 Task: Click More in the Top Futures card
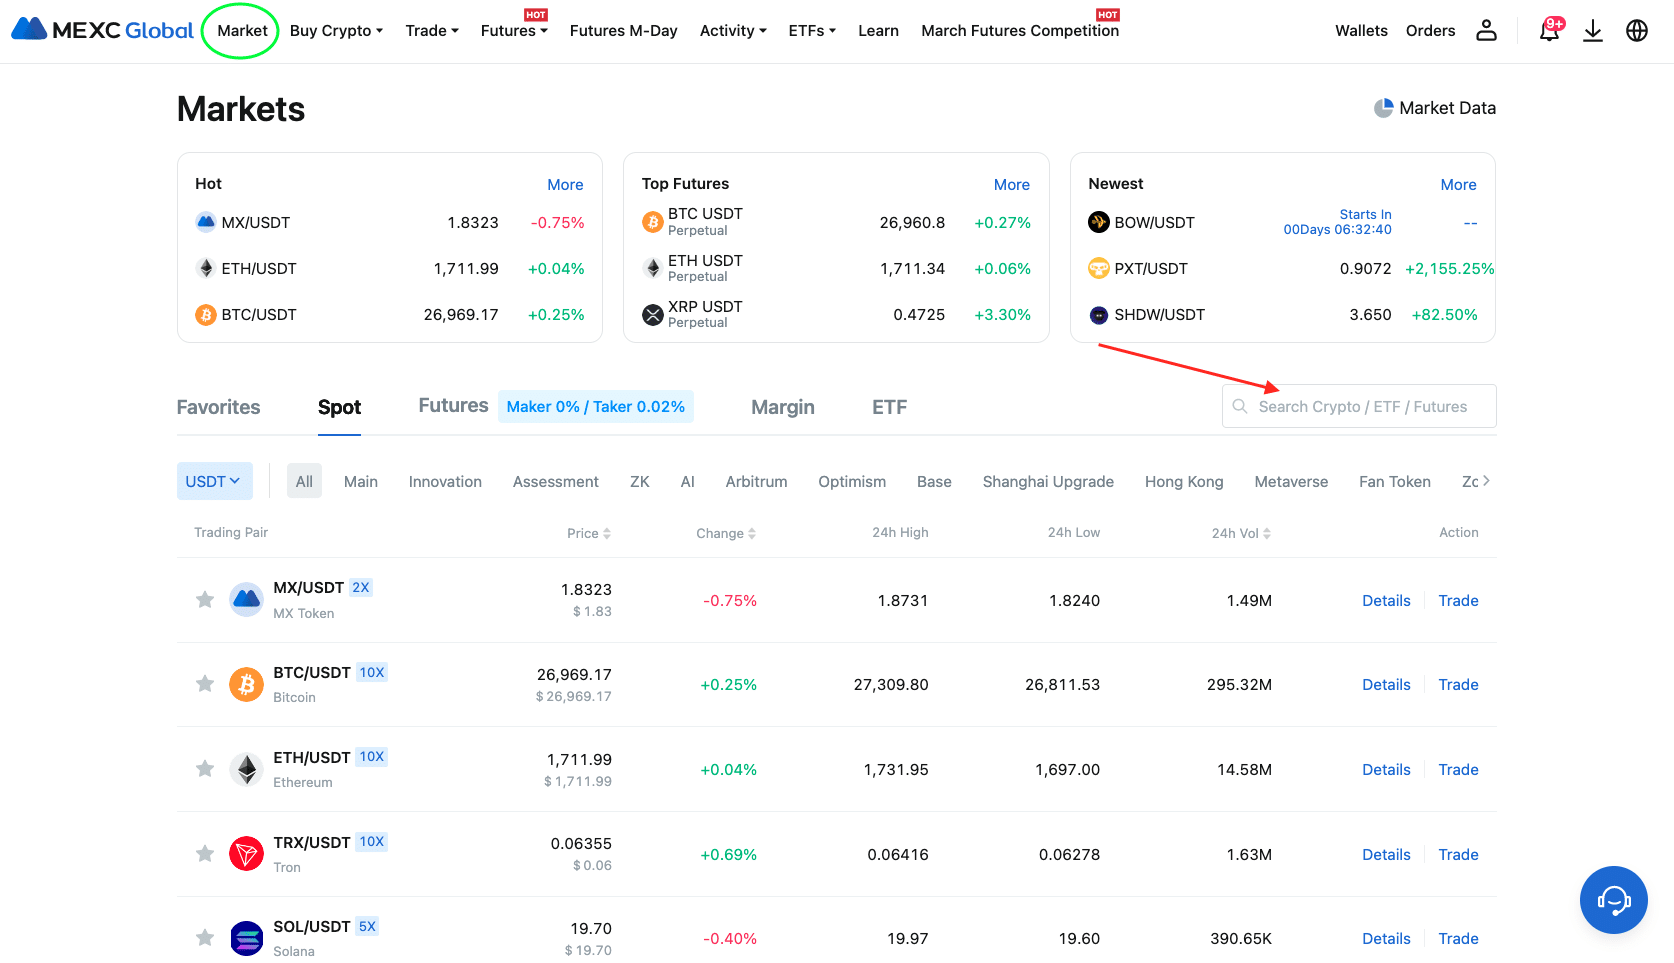tap(1011, 184)
